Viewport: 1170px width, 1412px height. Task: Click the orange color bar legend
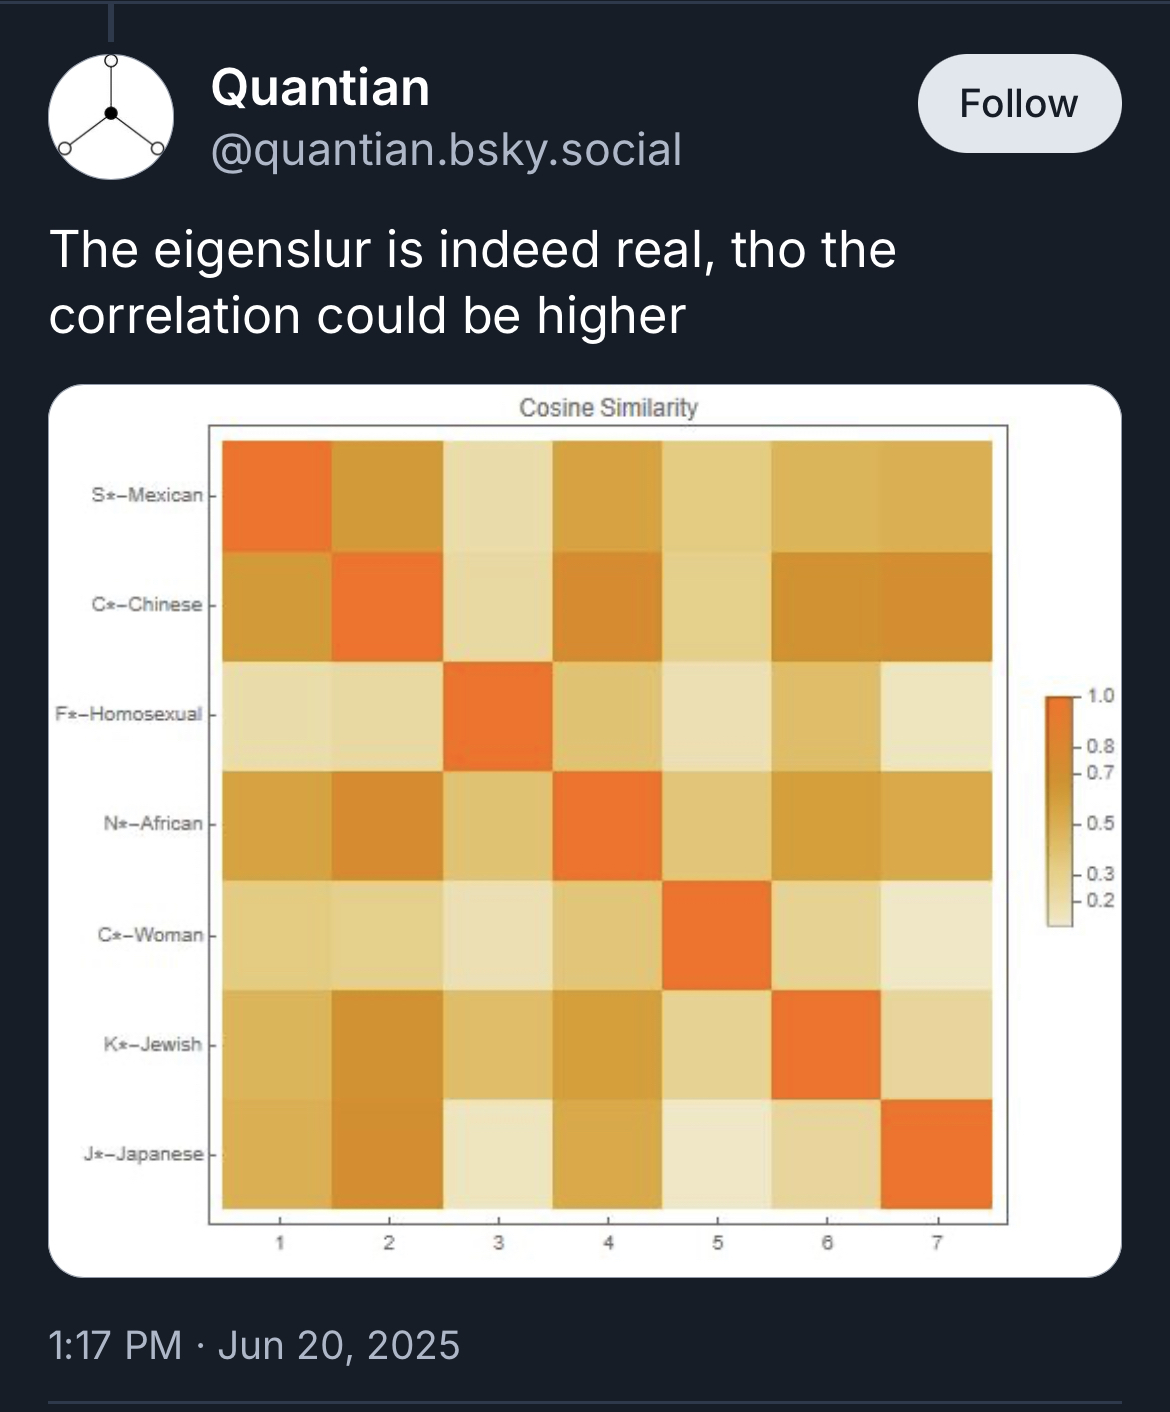pos(1058,810)
